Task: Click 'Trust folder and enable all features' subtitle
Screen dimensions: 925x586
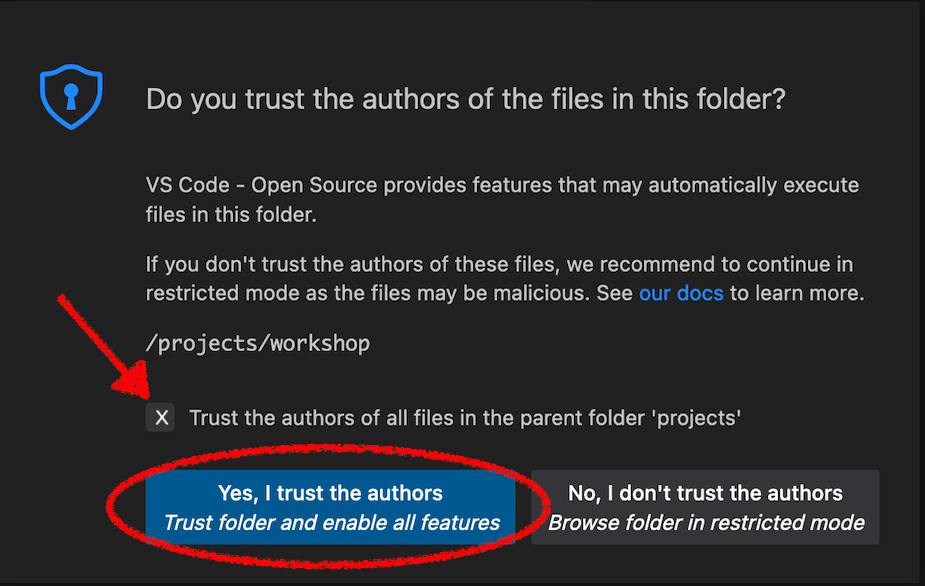Action: point(331,522)
